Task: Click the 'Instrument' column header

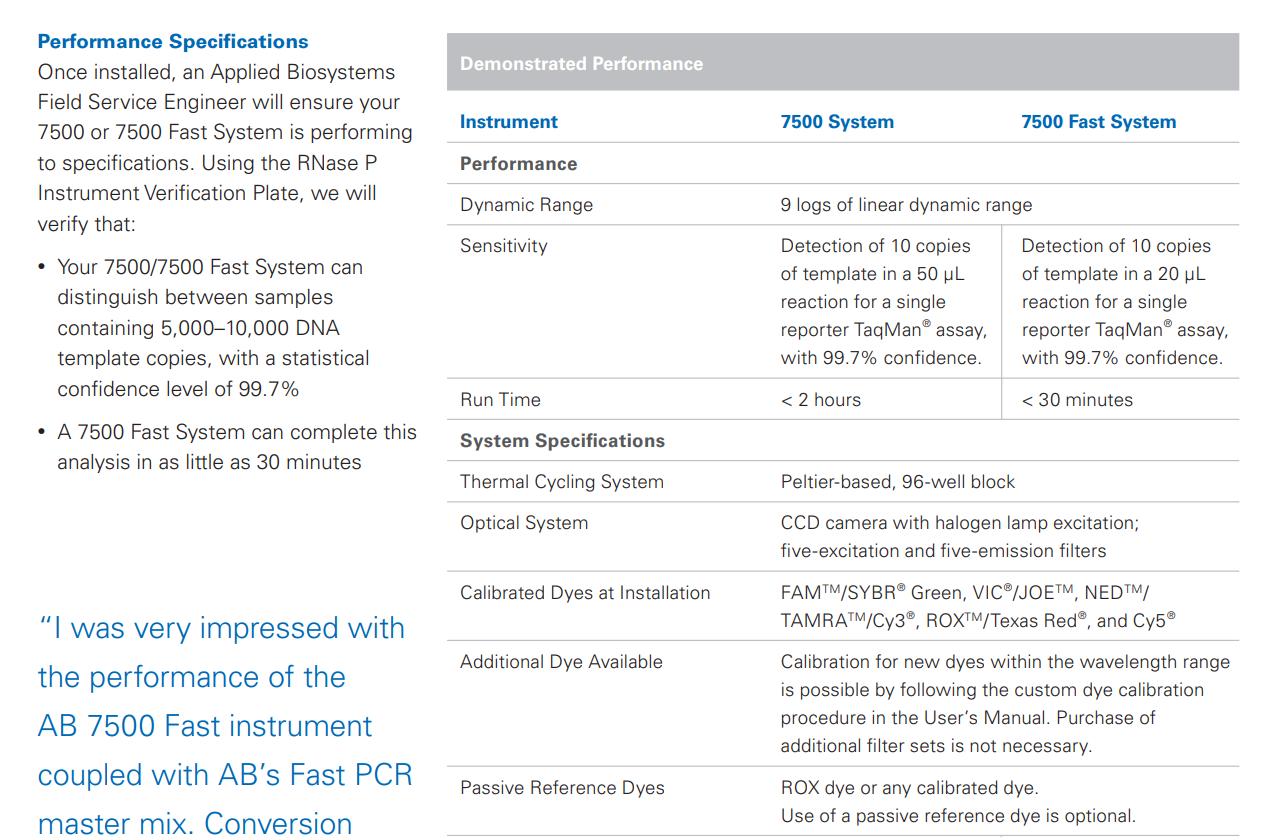Action: coord(509,122)
